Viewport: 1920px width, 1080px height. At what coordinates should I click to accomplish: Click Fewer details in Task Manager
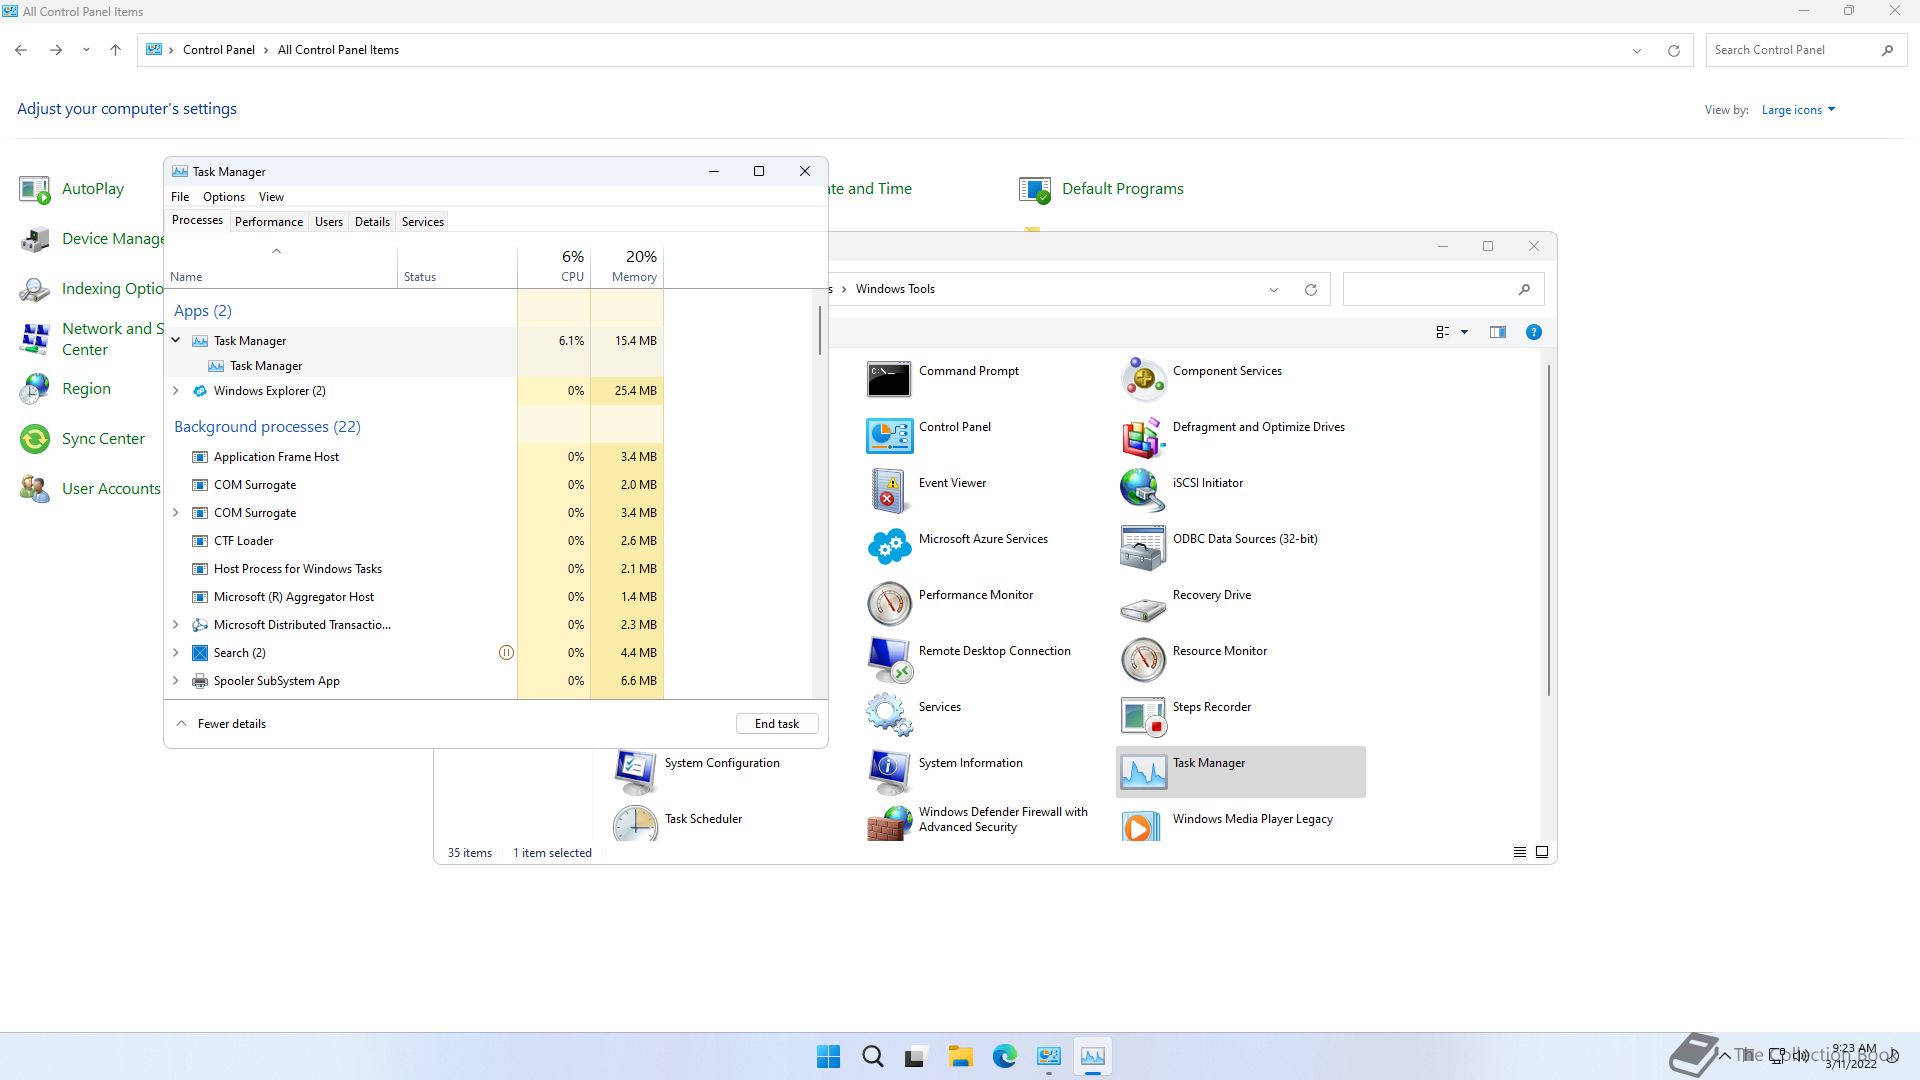coord(221,724)
